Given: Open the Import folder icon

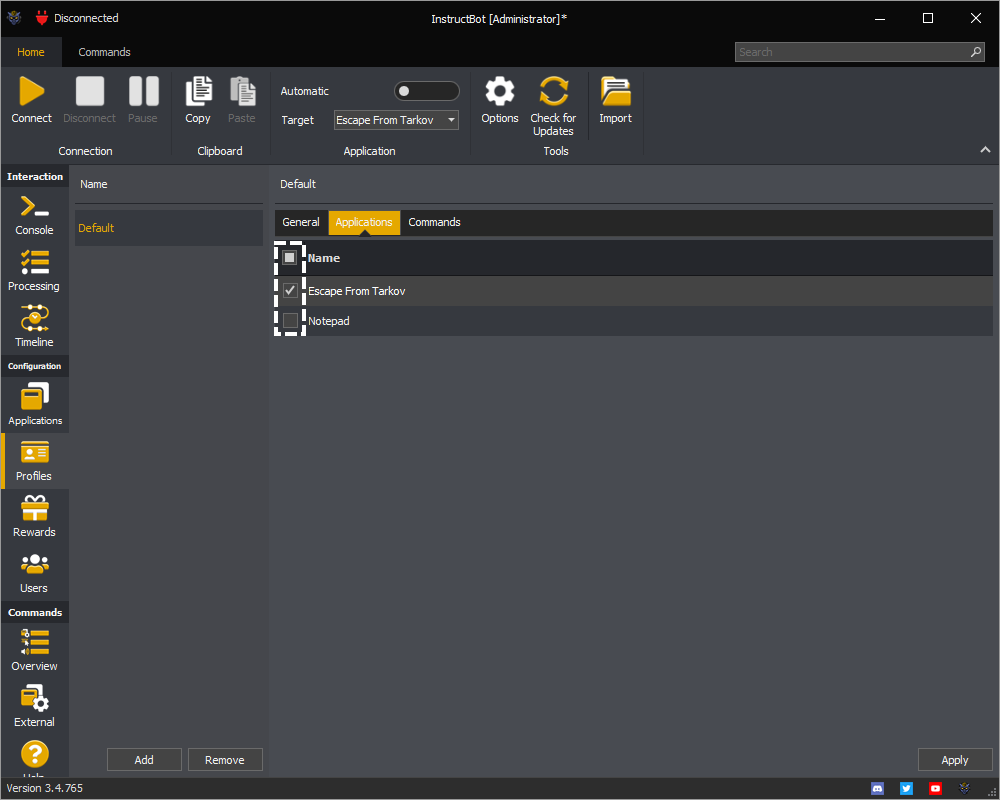Looking at the screenshot, I should pos(615,91).
